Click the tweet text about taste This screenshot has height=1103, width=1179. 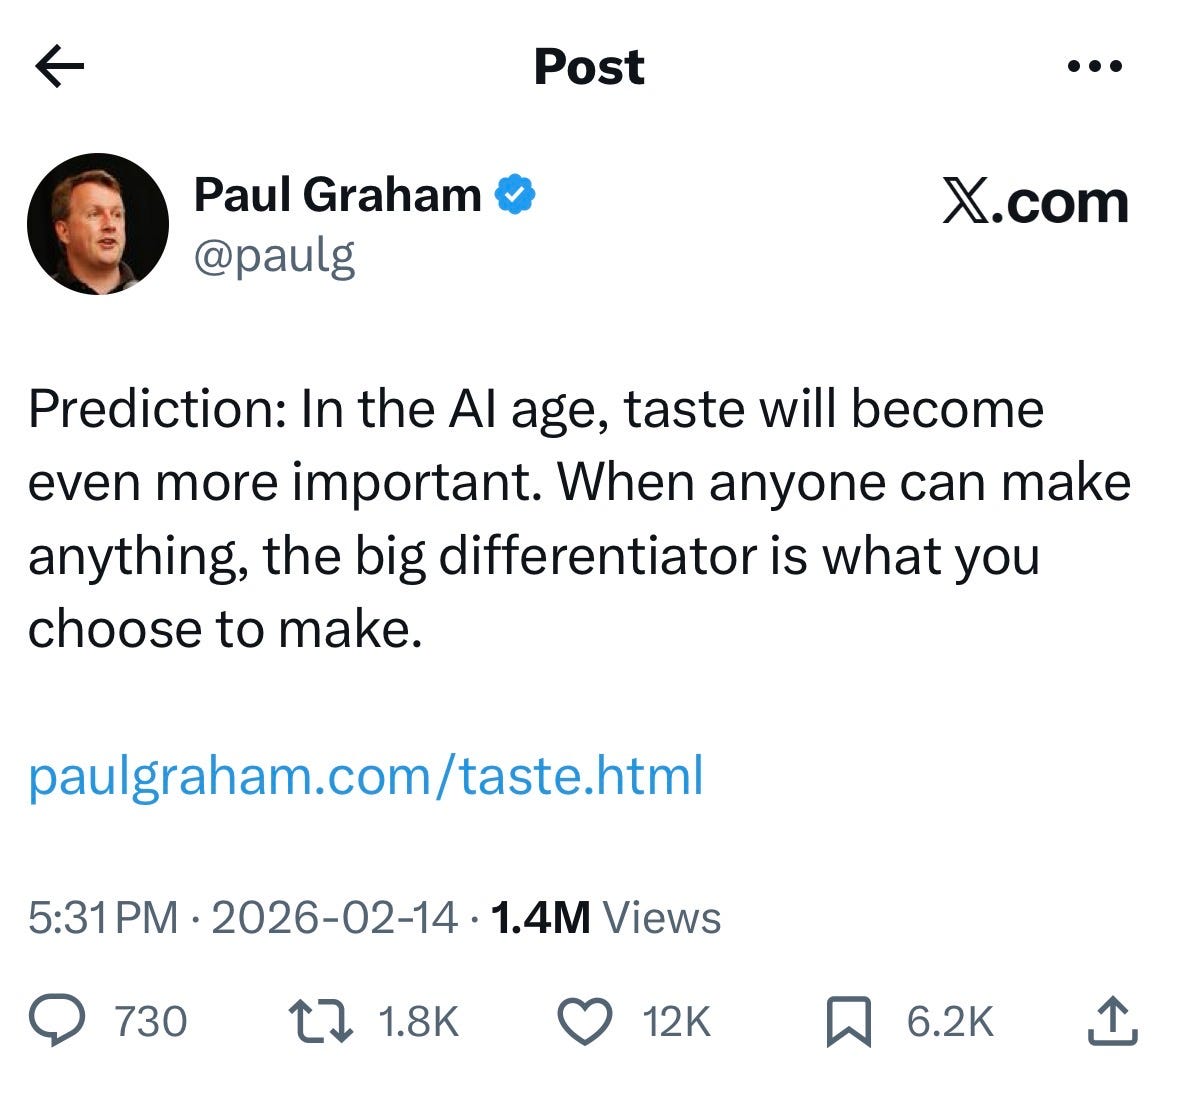[x=579, y=519]
